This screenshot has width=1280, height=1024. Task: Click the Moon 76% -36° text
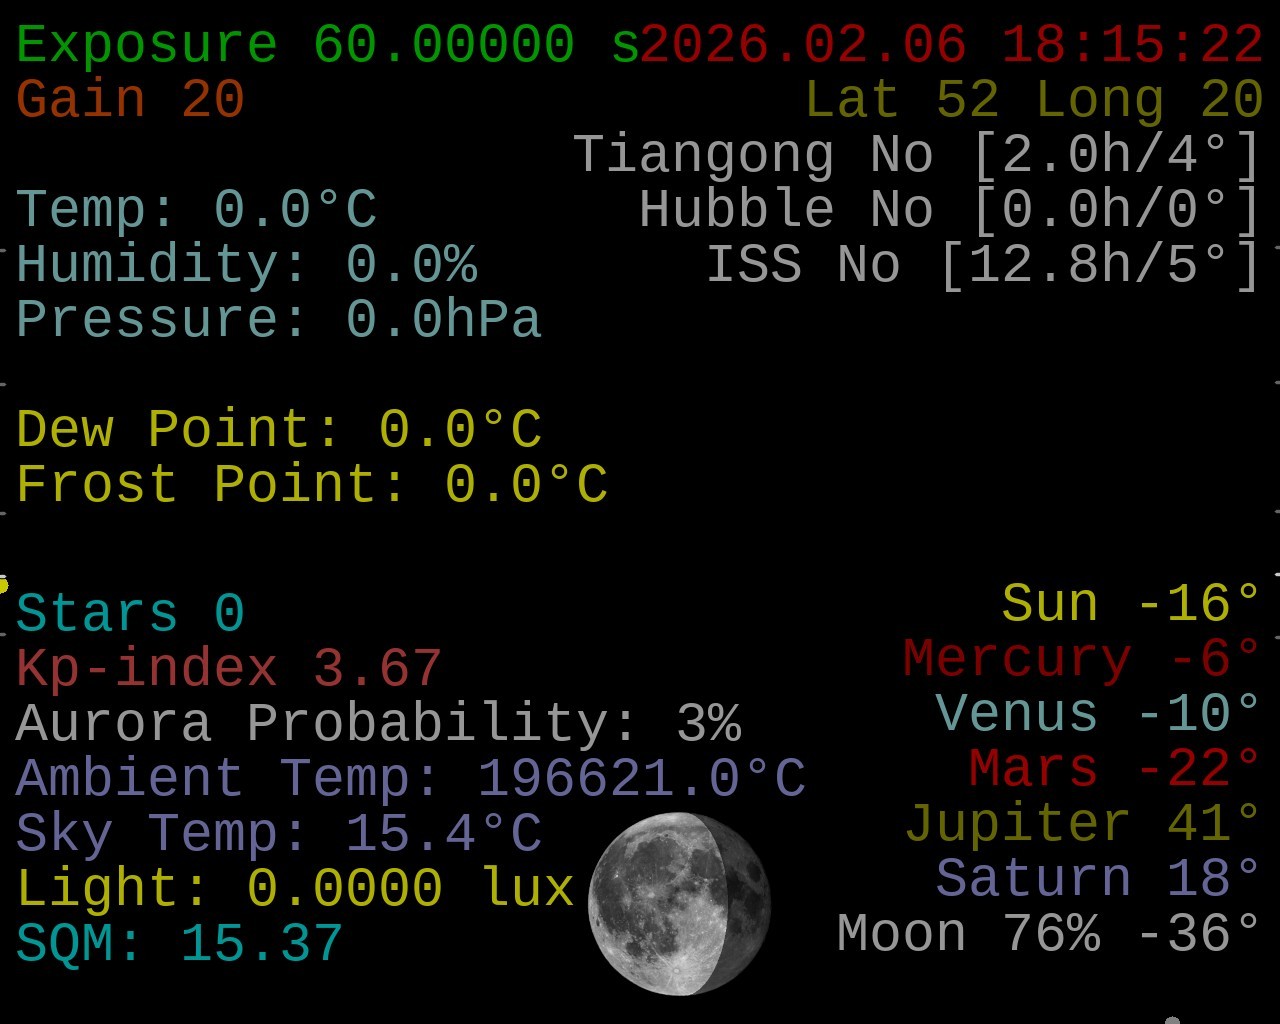pyautogui.click(x=1048, y=934)
